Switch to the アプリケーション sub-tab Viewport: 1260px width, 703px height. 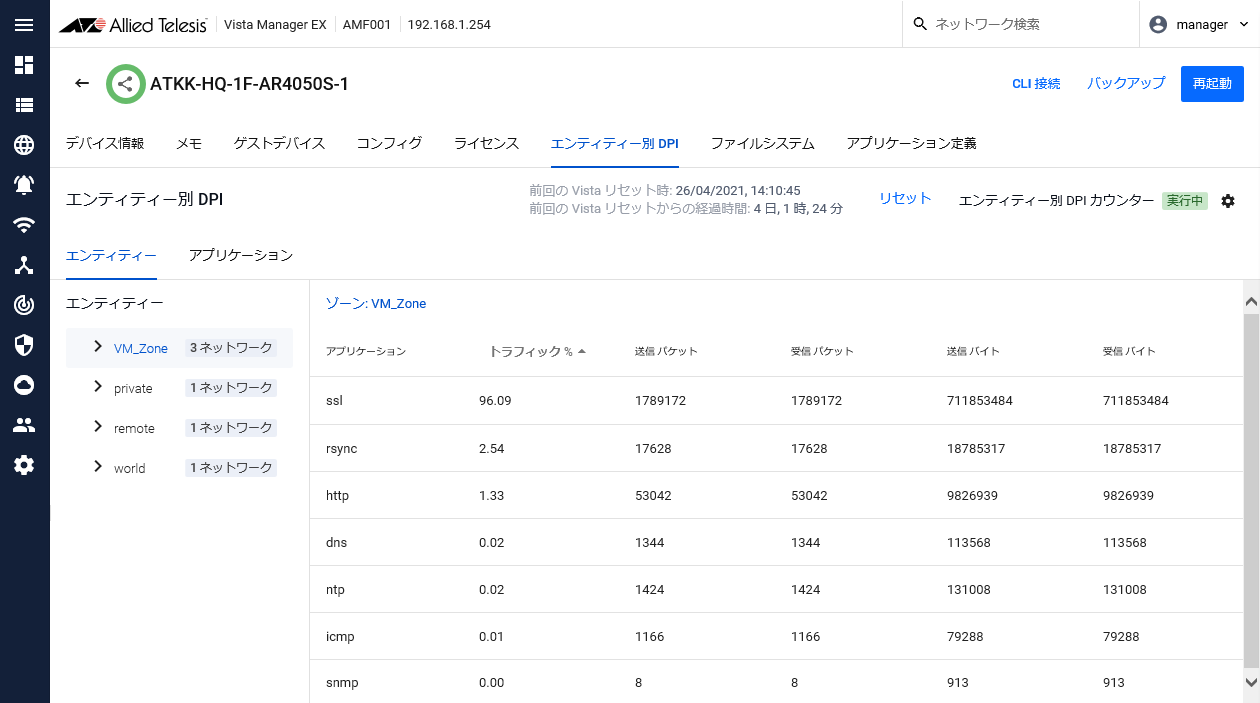point(240,256)
